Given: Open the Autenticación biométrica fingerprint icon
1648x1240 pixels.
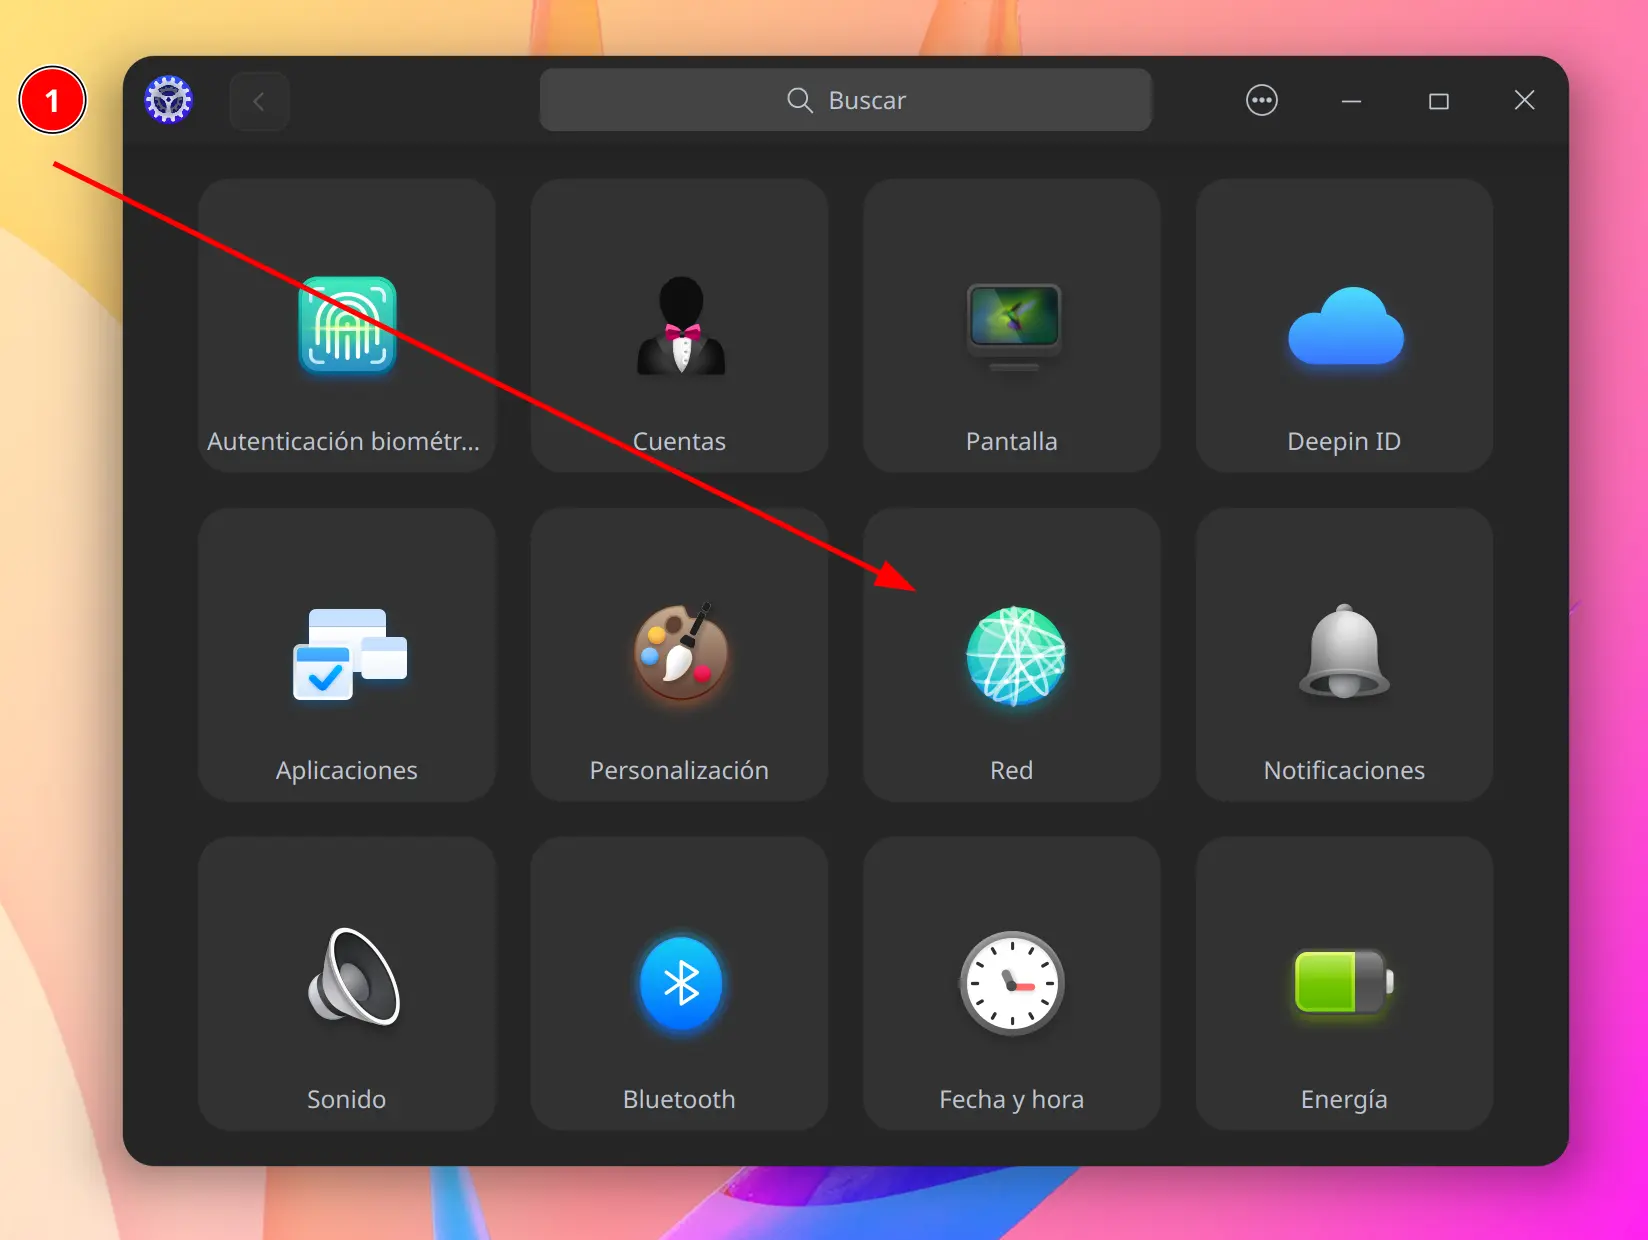Looking at the screenshot, I should 347,326.
